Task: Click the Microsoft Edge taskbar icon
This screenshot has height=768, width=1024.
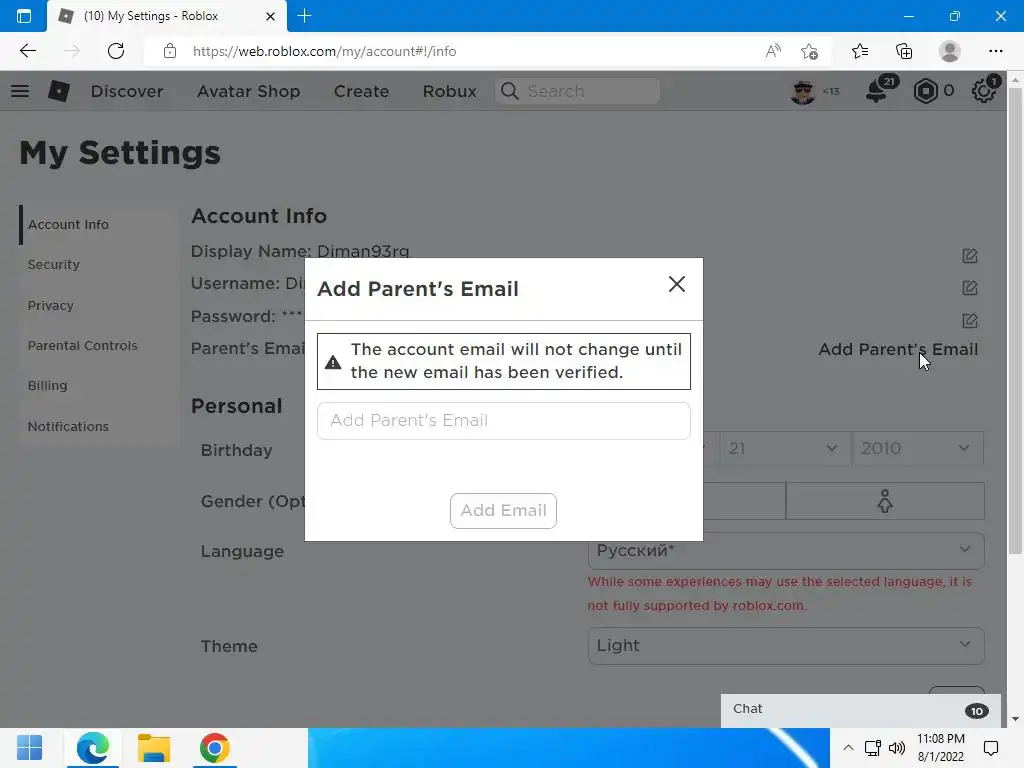Action: pyautogui.click(x=92, y=748)
